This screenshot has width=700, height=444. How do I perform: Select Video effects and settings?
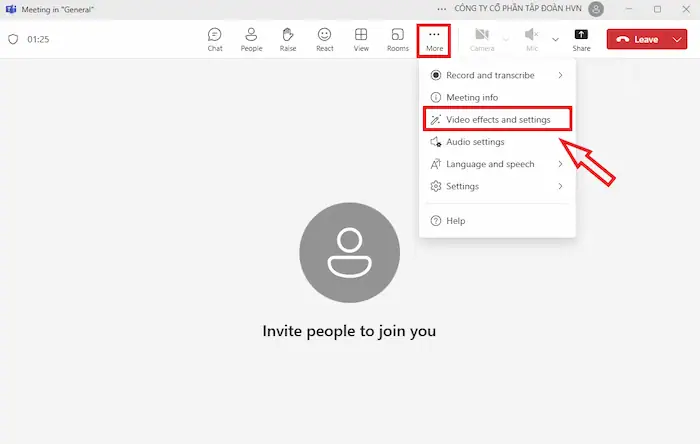pyautogui.click(x=497, y=120)
